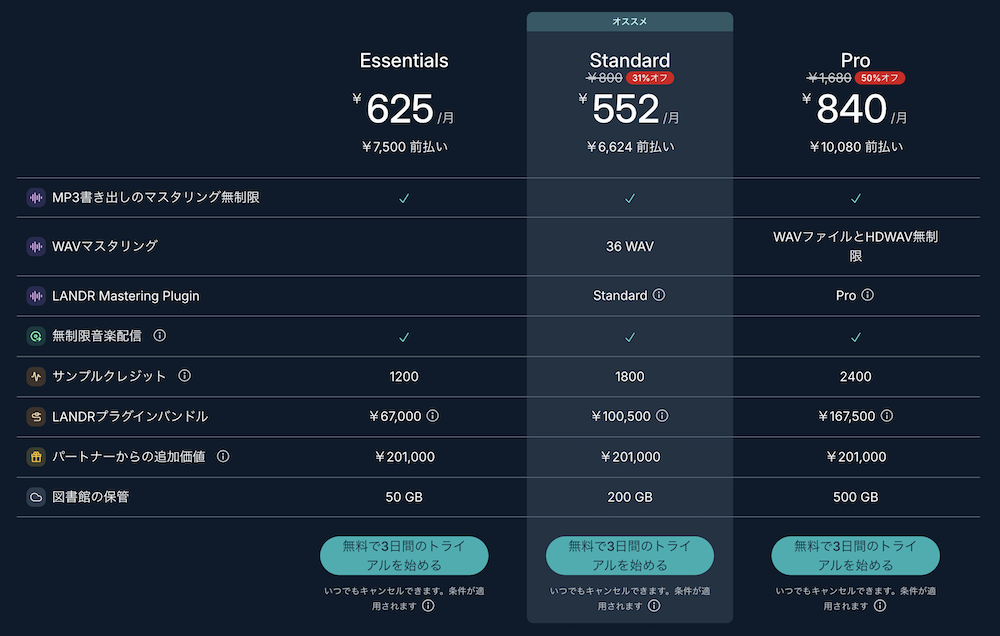The height and width of the screenshot is (636, 1000).
Task: Open info for ¥67,000 plugin bundle
Action: click(433, 417)
